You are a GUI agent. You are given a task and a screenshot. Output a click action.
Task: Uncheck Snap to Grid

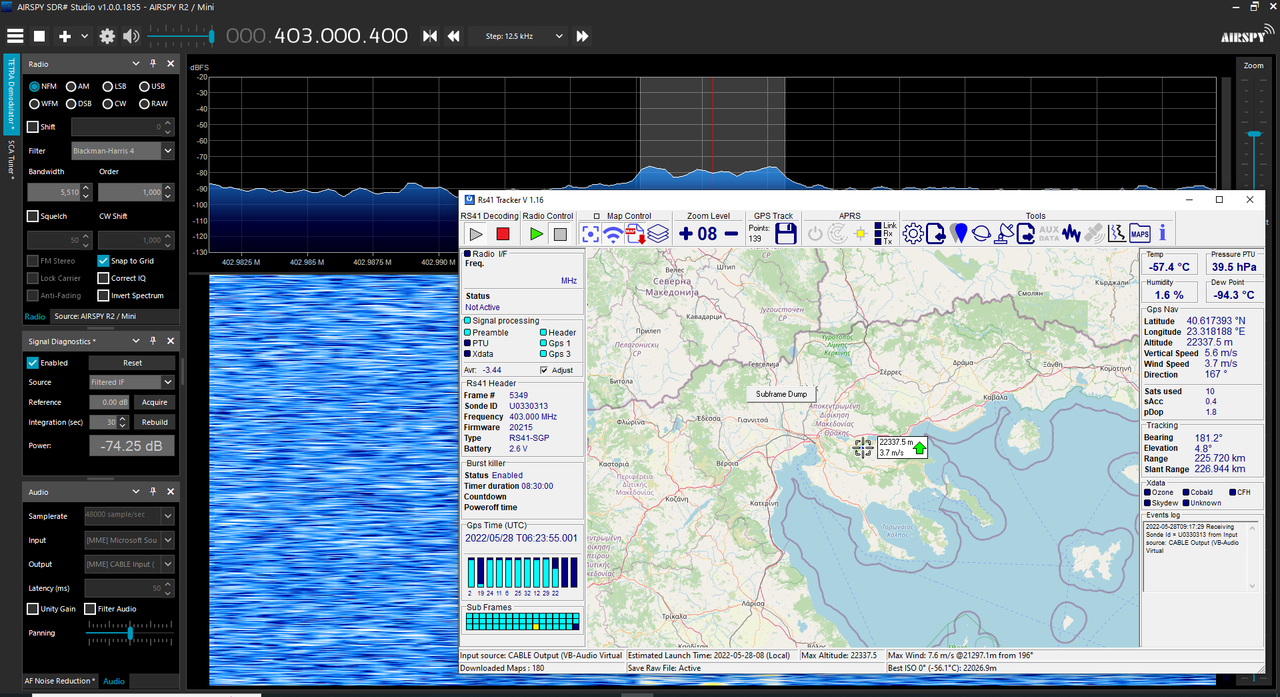point(125,261)
